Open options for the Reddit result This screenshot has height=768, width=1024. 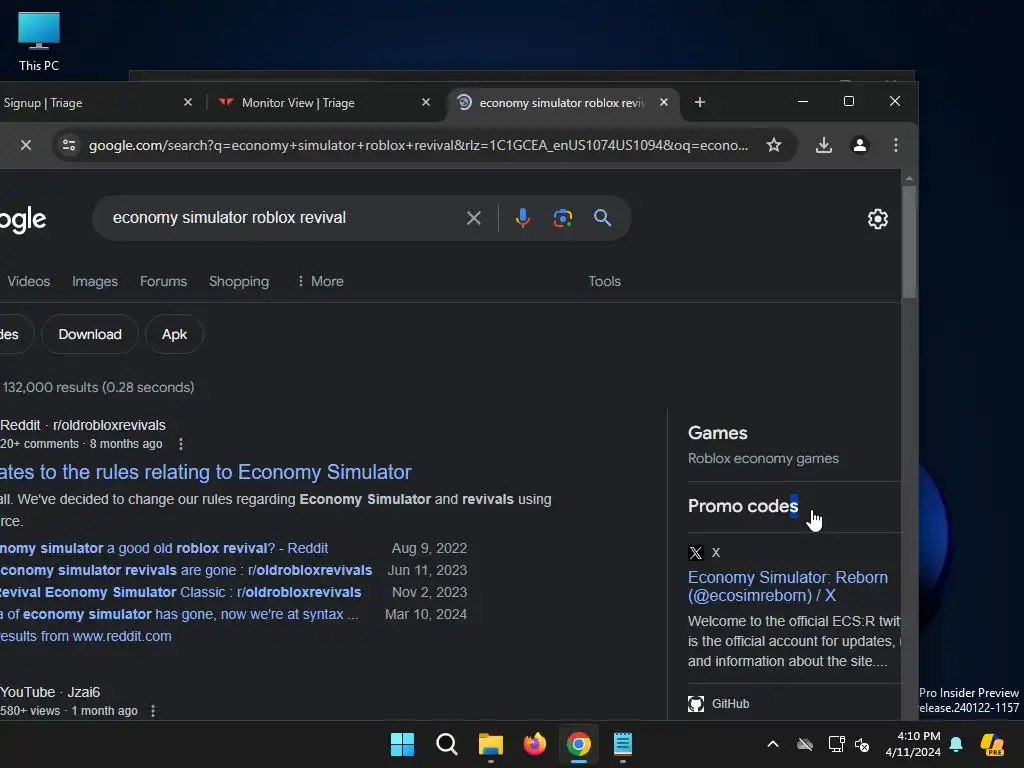coord(181,444)
